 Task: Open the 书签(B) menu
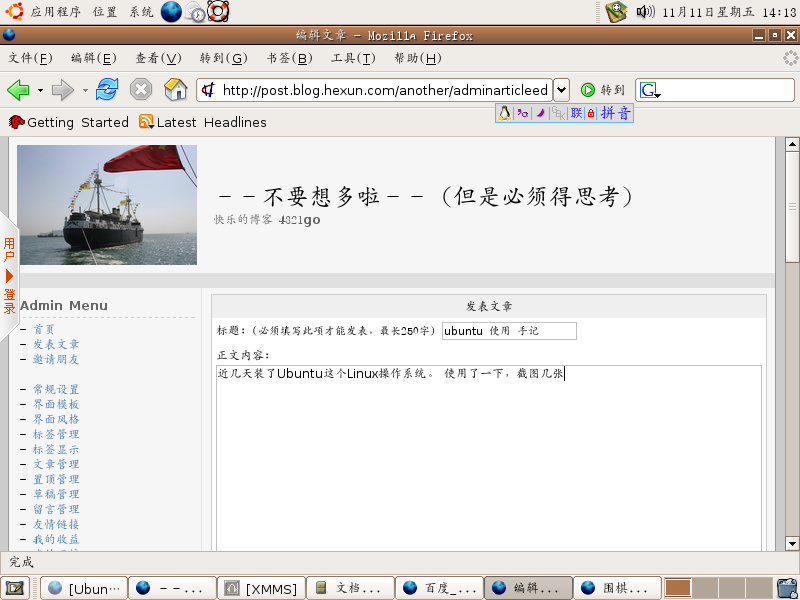[x=289, y=58]
